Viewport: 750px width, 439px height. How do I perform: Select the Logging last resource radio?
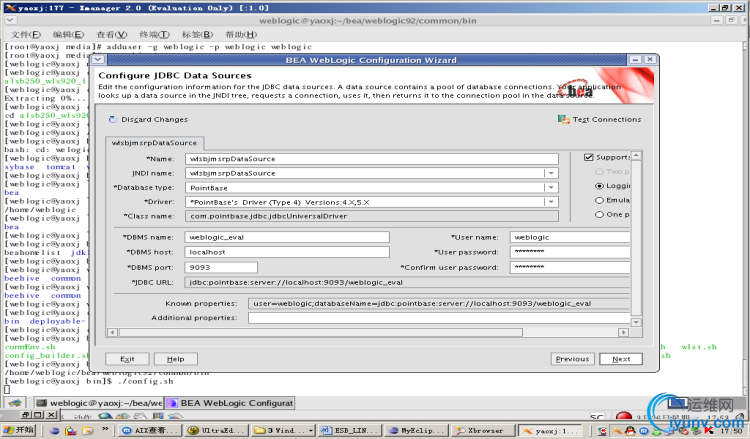click(x=599, y=186)
